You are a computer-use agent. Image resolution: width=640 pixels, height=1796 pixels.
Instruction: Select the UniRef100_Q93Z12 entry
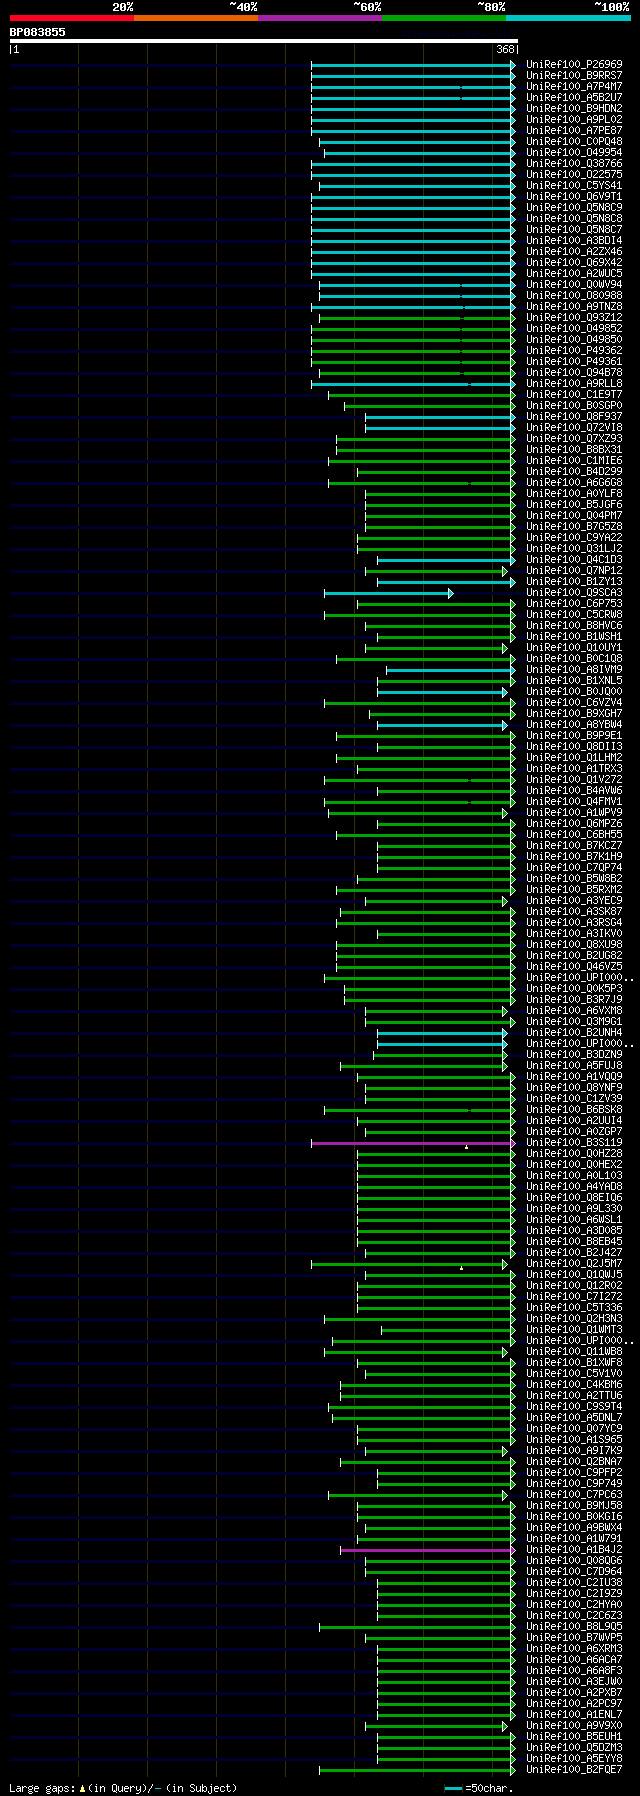pyautogui.click(x=574, y=318)
